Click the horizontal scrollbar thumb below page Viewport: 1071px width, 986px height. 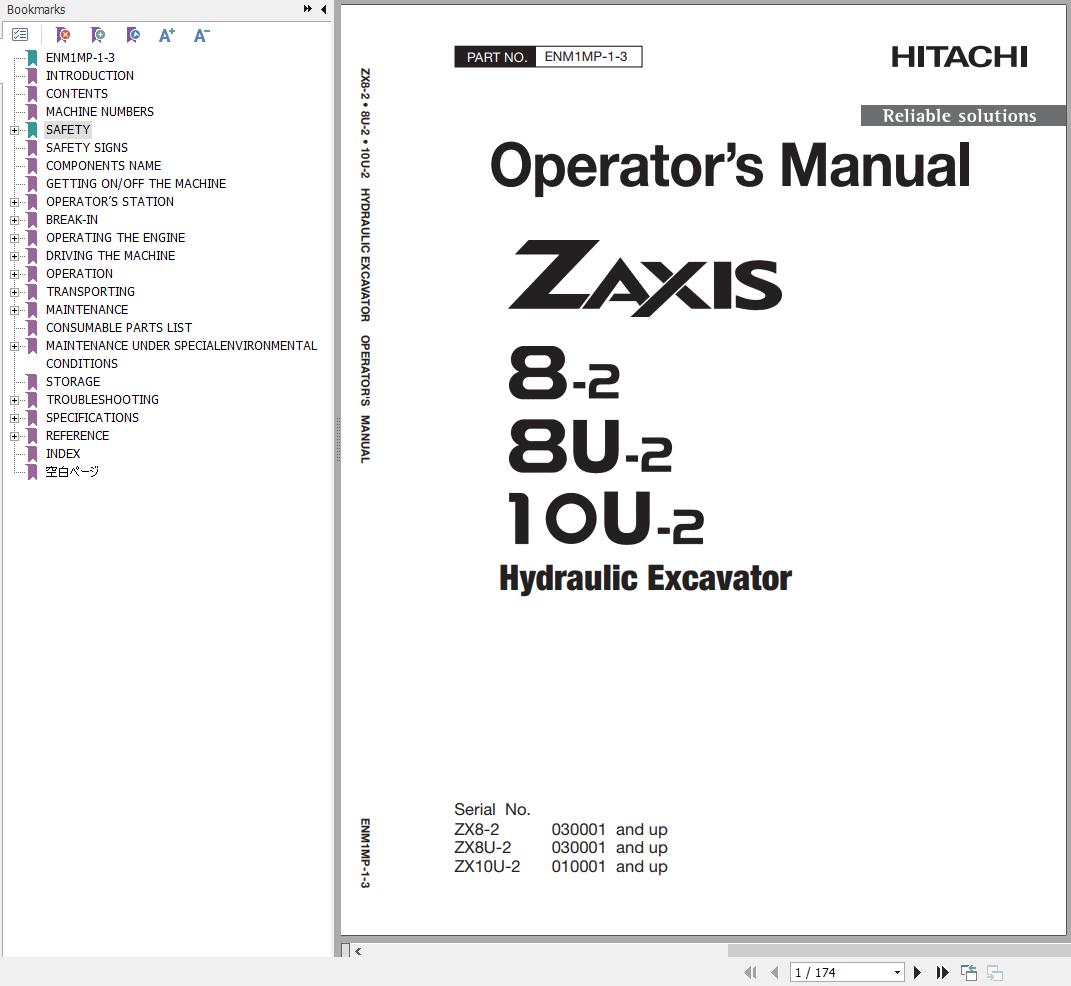[x=899, y=950]
